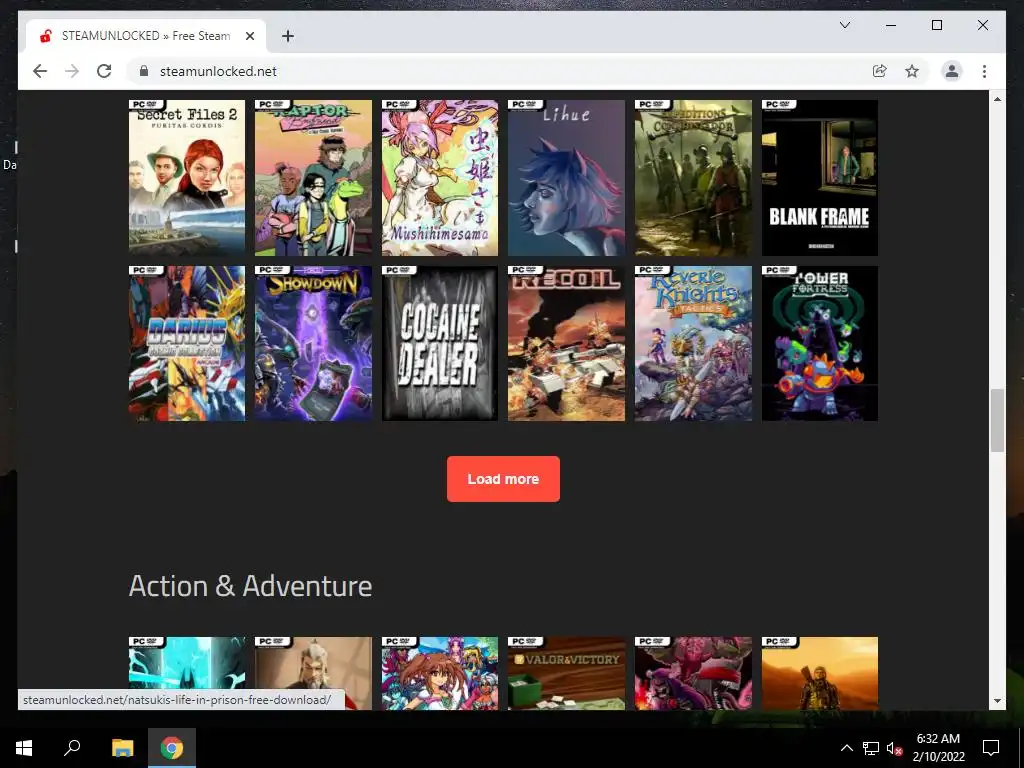1024x768 pixels.
Task: Expand the tab search chevron
Action: [844, 25]
